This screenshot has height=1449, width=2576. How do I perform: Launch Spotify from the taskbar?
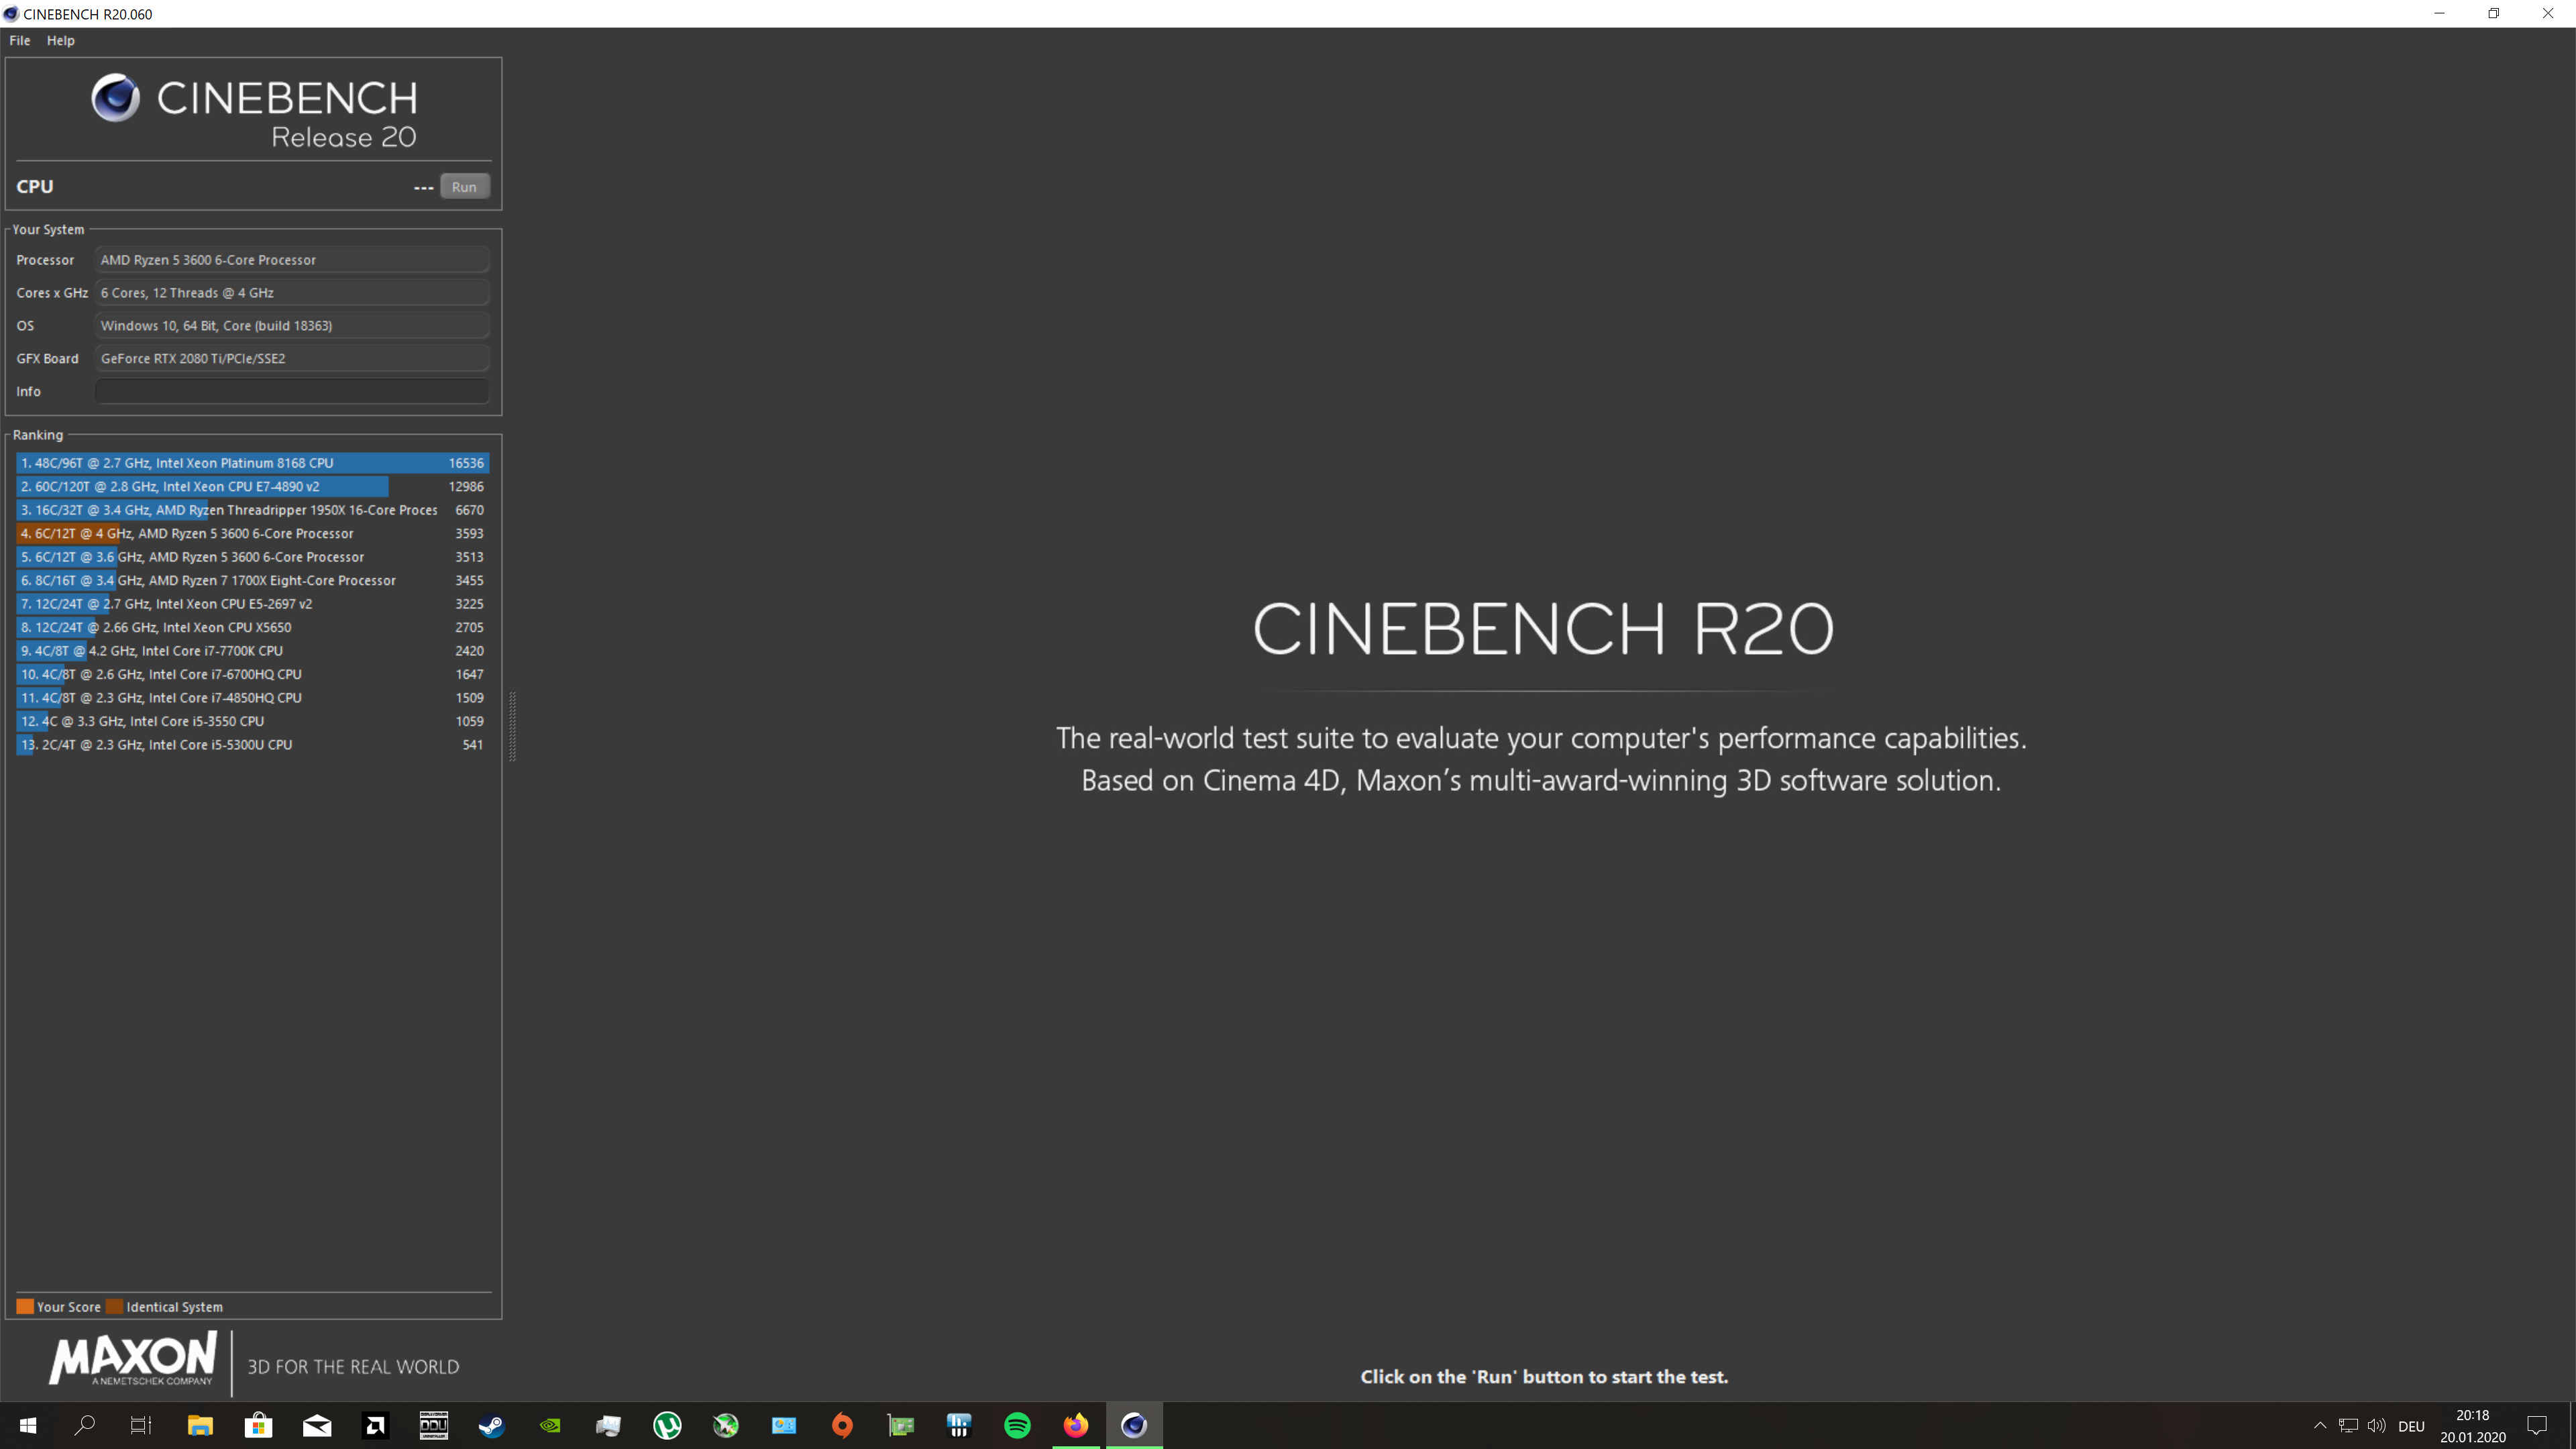(x=1017, y=1425)
